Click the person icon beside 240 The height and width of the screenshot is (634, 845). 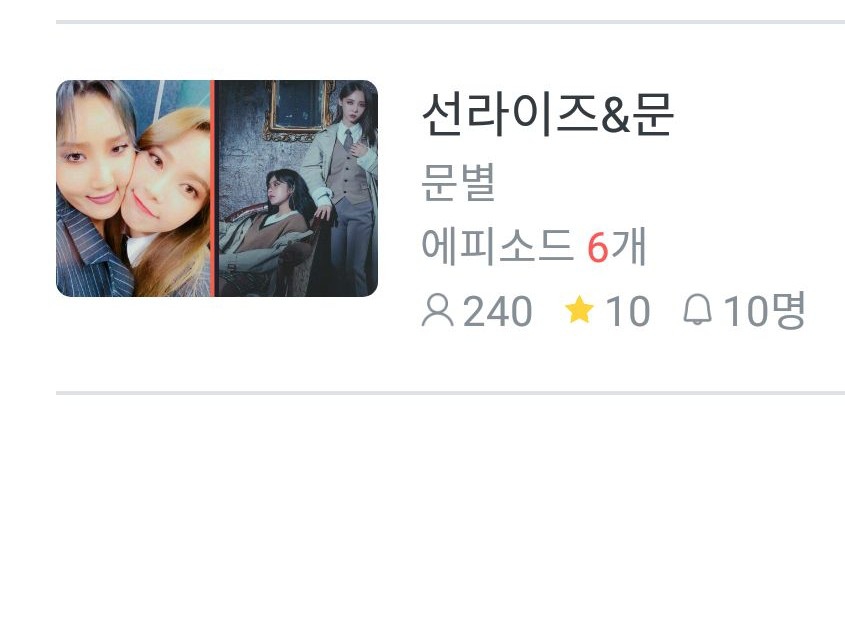437,311
